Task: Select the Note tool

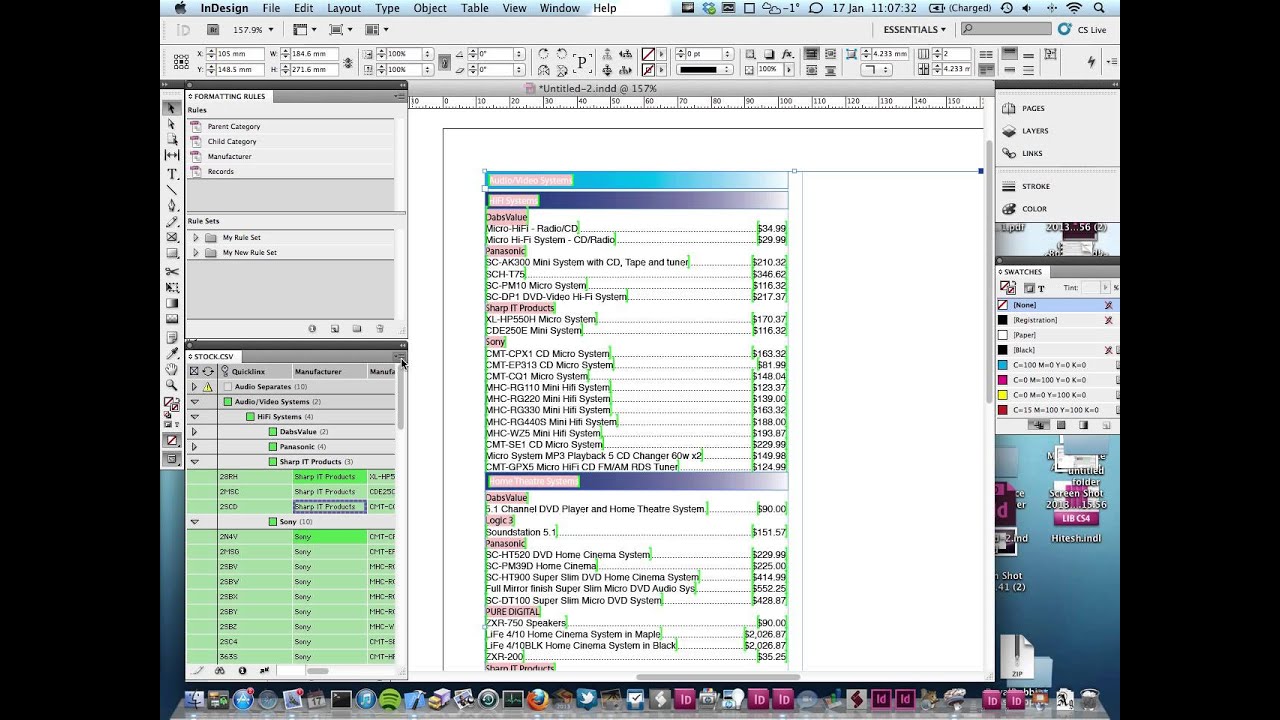Action: click(x=171, y=336)
